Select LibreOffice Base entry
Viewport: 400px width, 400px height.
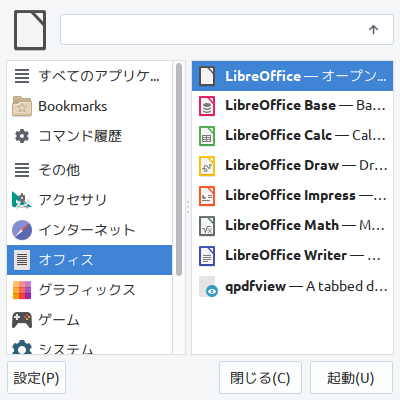point(292,106)
